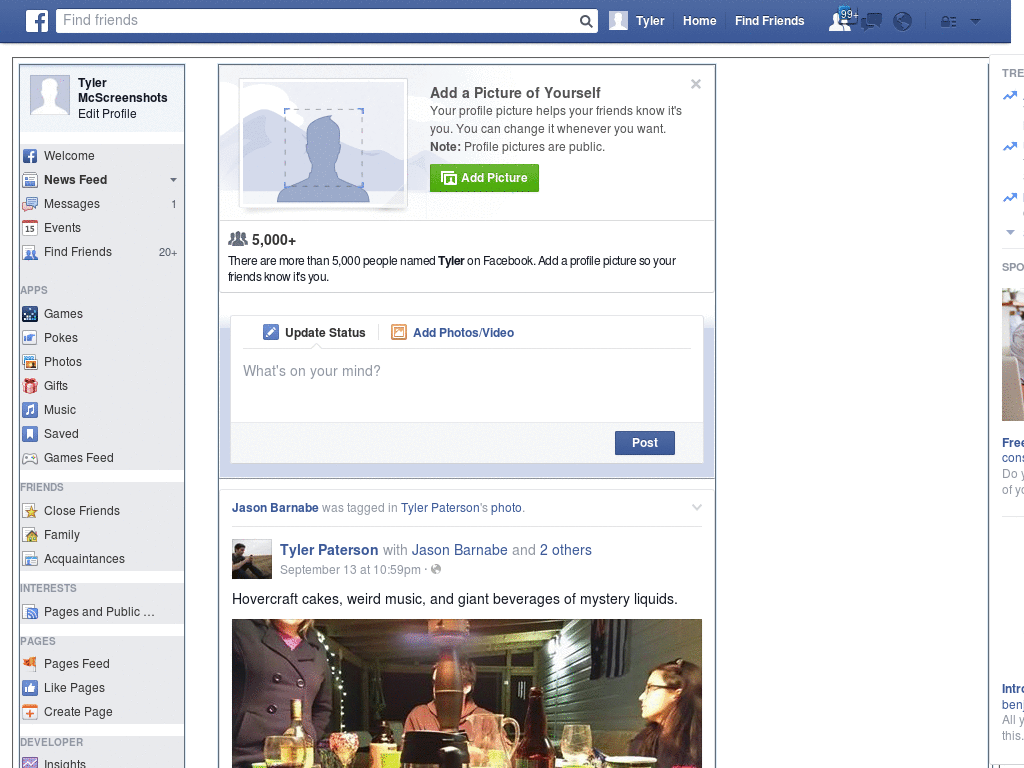The width and height of the screenshot is (1024, 768).
Task: Click the Games Feed controller icon
Action: click(x=30, y=458)
